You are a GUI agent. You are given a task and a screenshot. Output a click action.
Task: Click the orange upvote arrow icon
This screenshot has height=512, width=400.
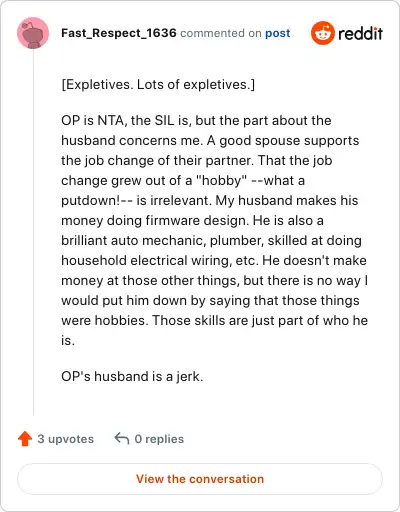point(25,439)
